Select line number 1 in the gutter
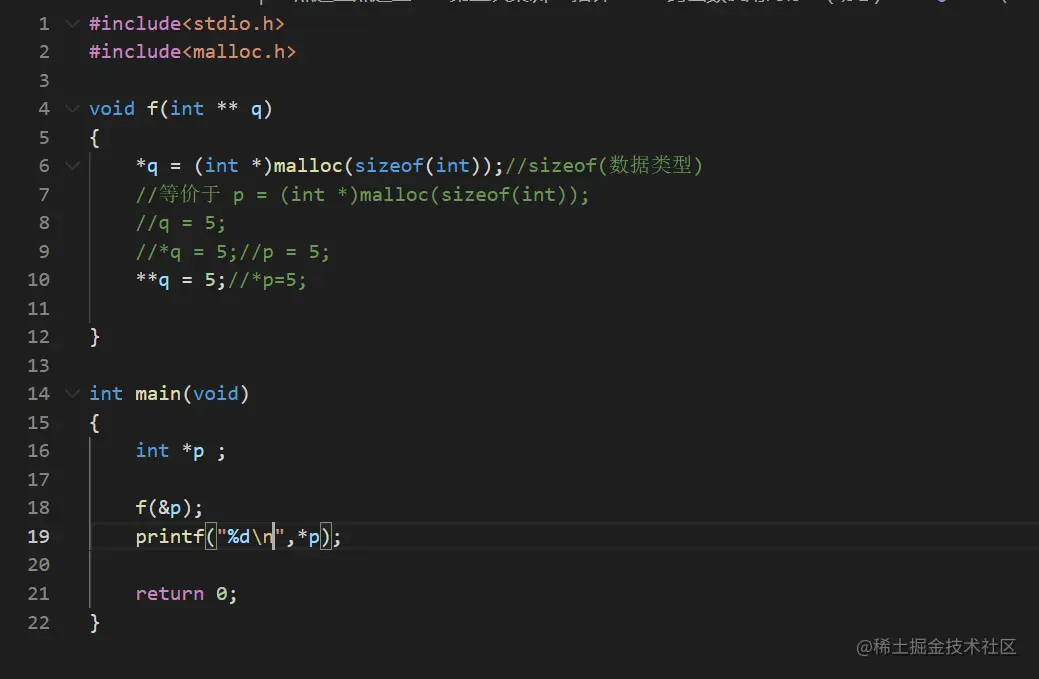This screenshot has width=1039, height=679. (44, 24)
